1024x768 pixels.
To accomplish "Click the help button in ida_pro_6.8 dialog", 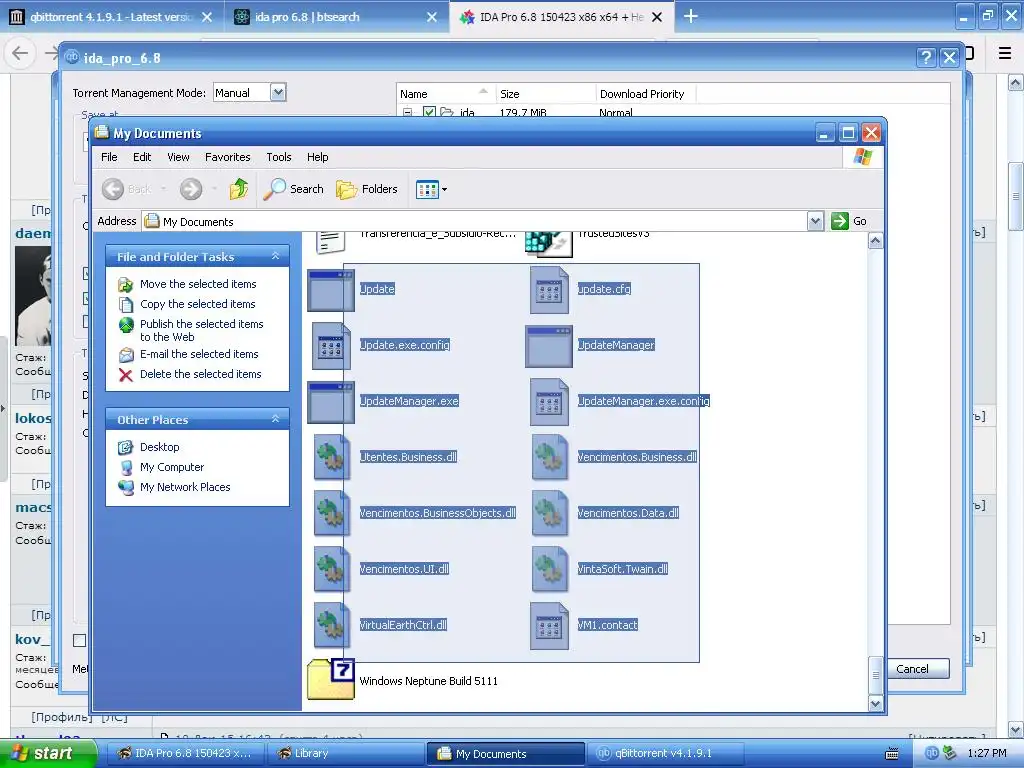I will click(x=925, y=58).
